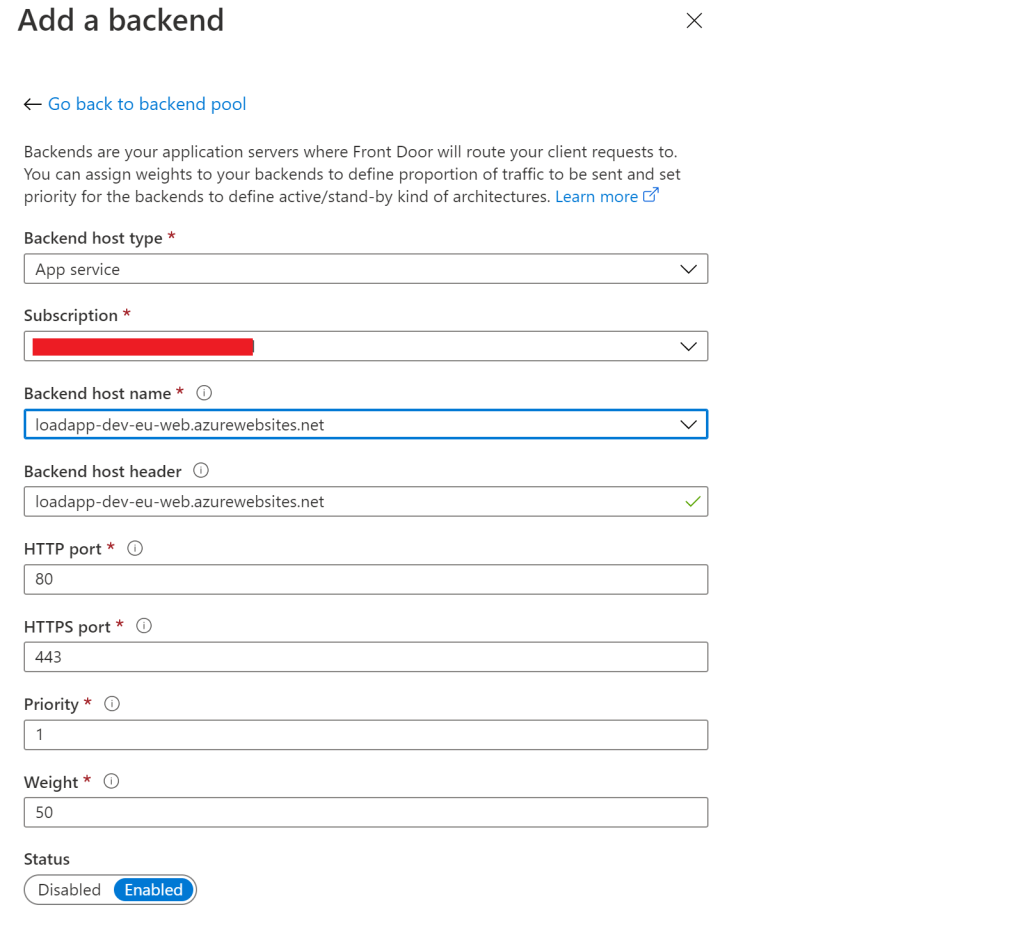The width and height of the screenshot is (1024, 937).
Task: Set Status to Enabled
Action: (154, 890)
